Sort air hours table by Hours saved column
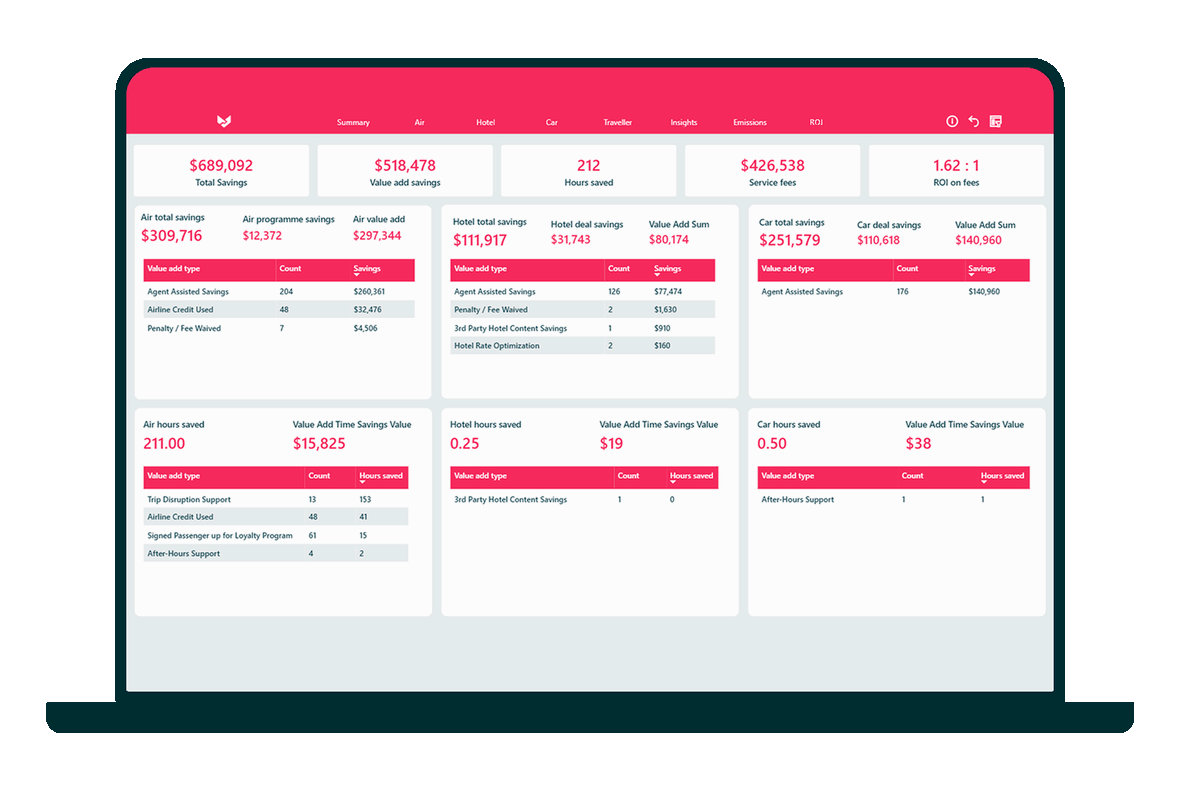1180x785 pixels. pos(381,476)
